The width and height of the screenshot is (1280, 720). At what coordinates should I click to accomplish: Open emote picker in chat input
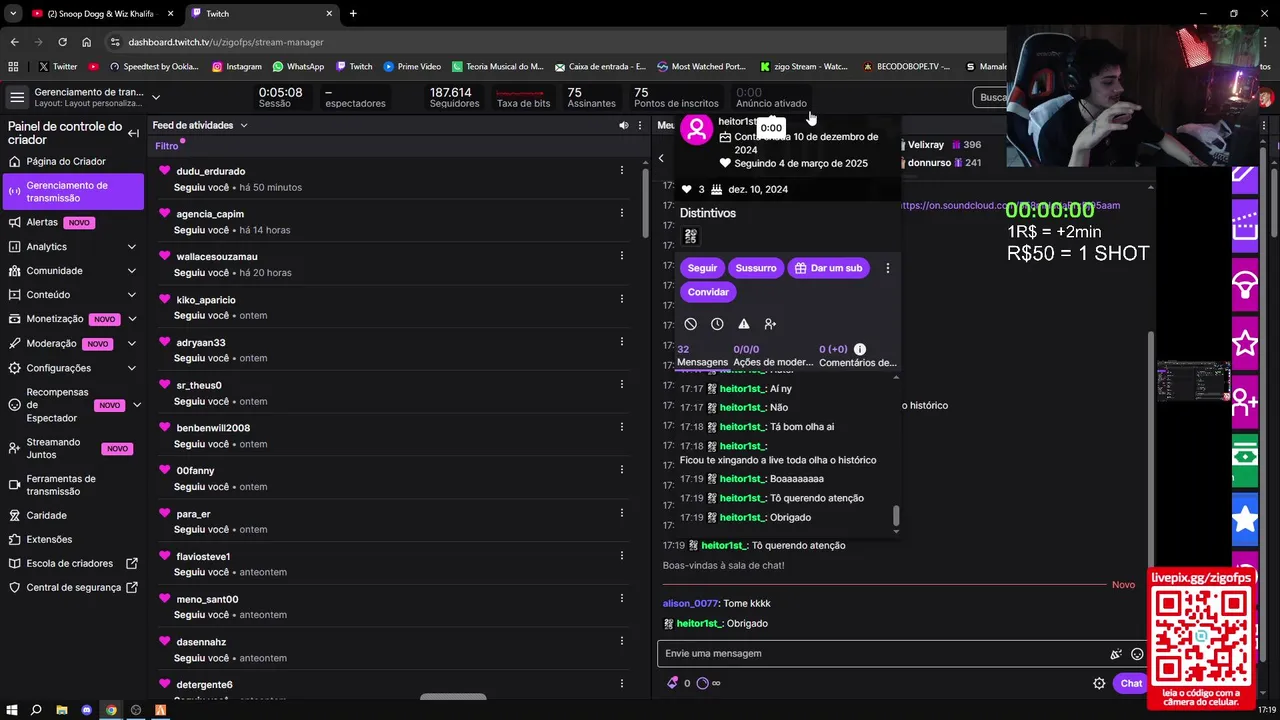[1137, 654]
